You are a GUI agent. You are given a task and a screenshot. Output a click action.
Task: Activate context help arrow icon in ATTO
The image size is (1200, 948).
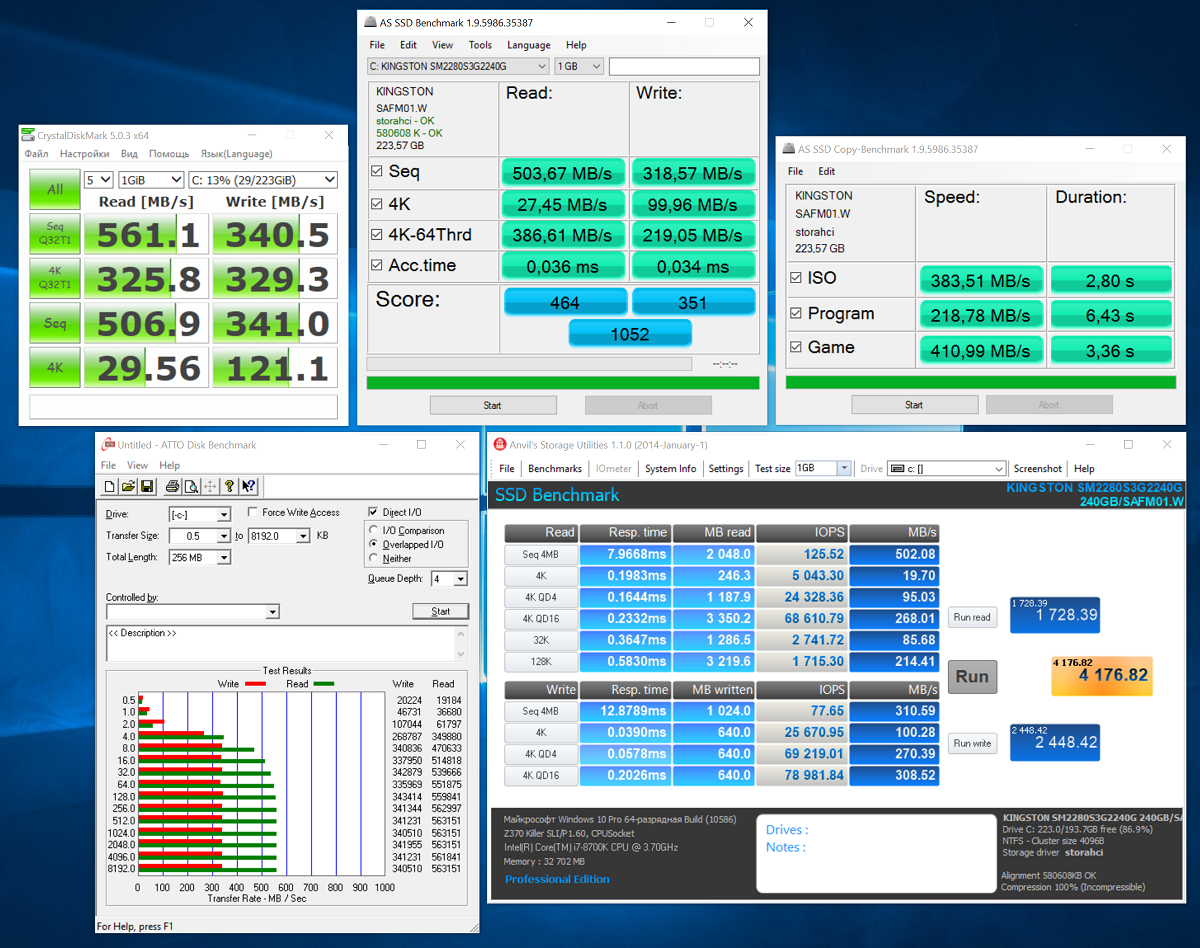(247, 486)
